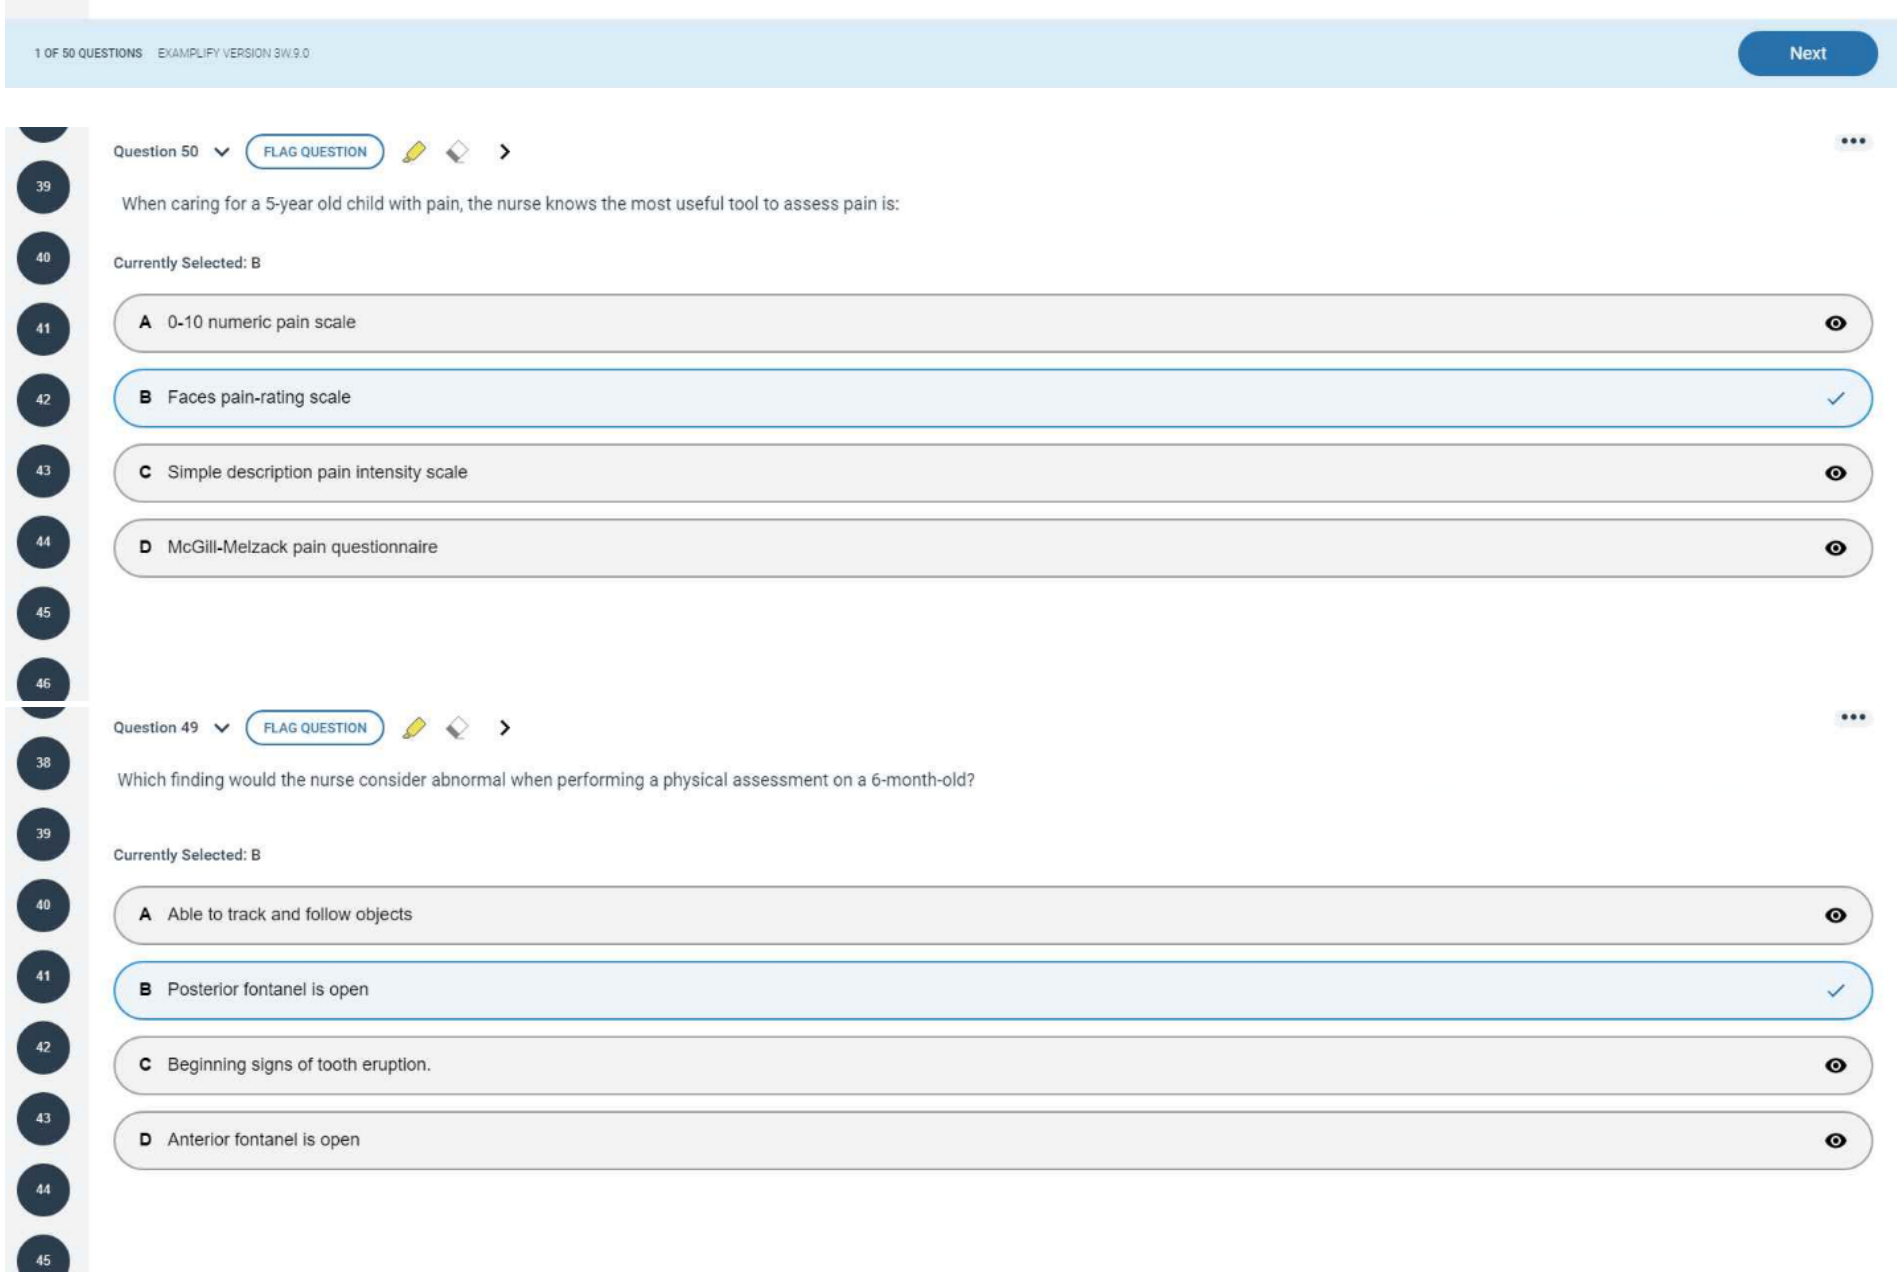The width and height of the screenshot is (1897, 1282).
Task: Expand the Question 49 dropdown chevron
Action: point(222,728)
